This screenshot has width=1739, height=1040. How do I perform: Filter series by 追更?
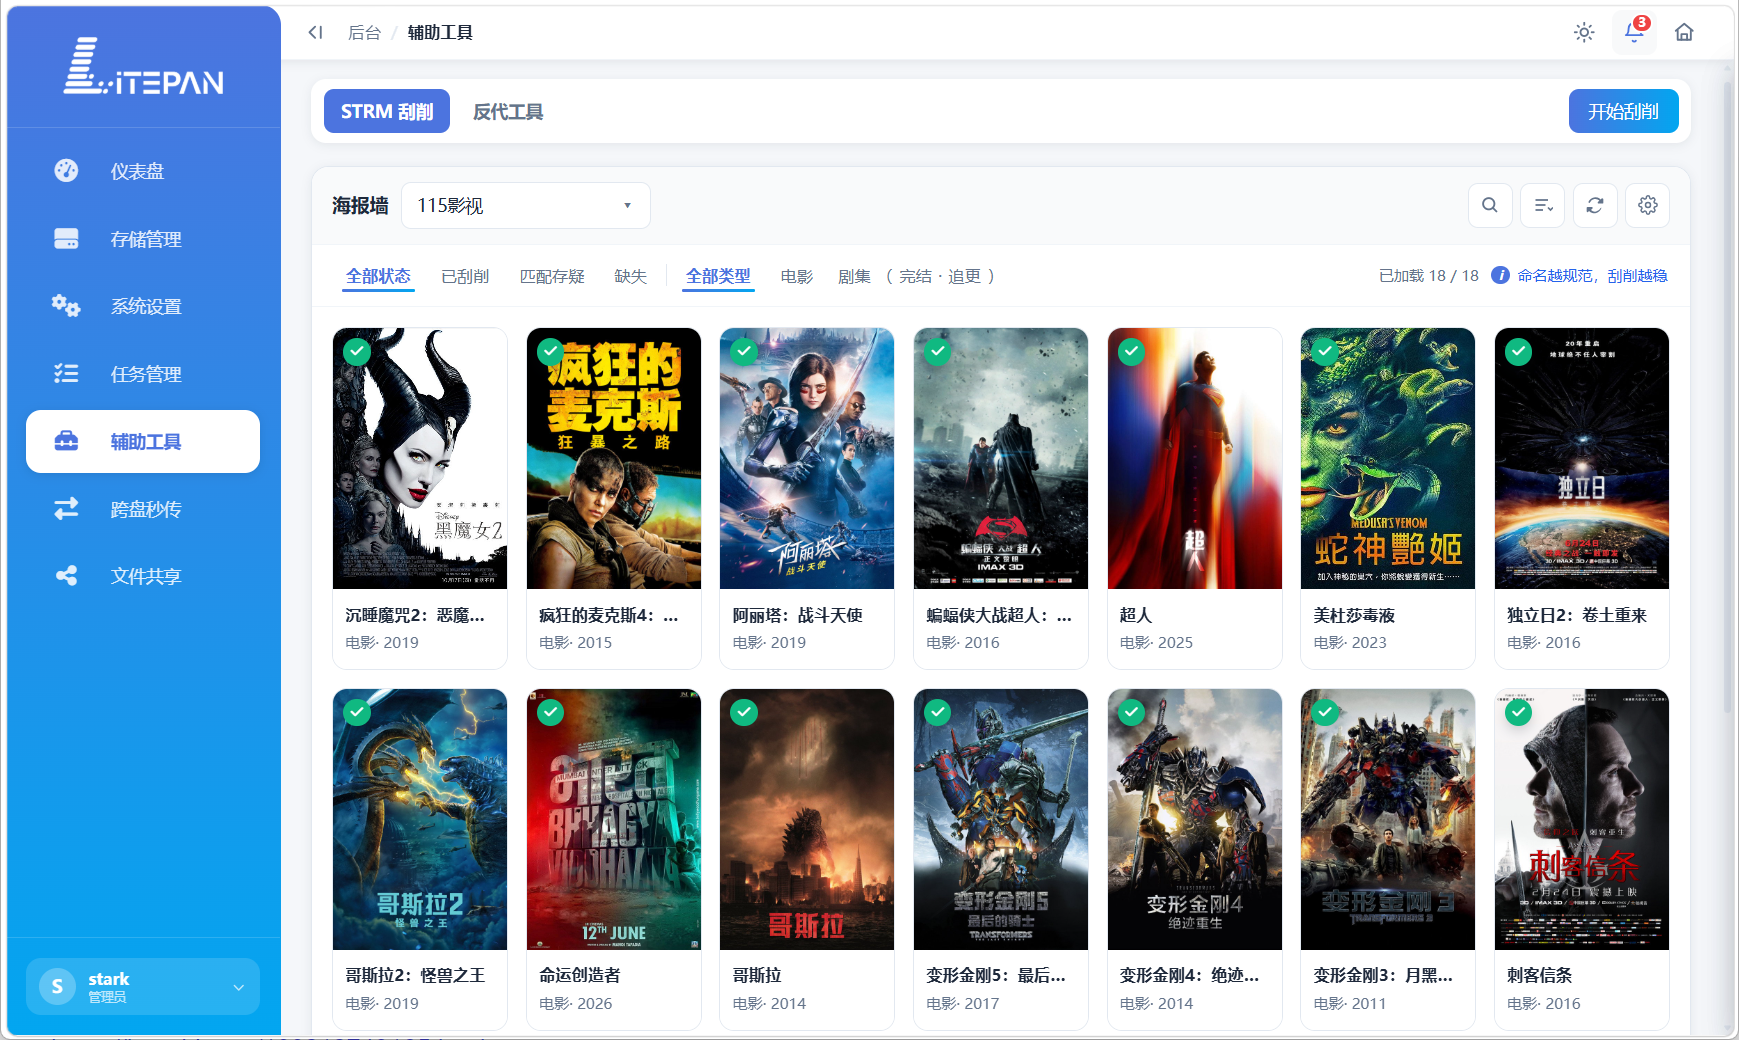pos(965,276)
